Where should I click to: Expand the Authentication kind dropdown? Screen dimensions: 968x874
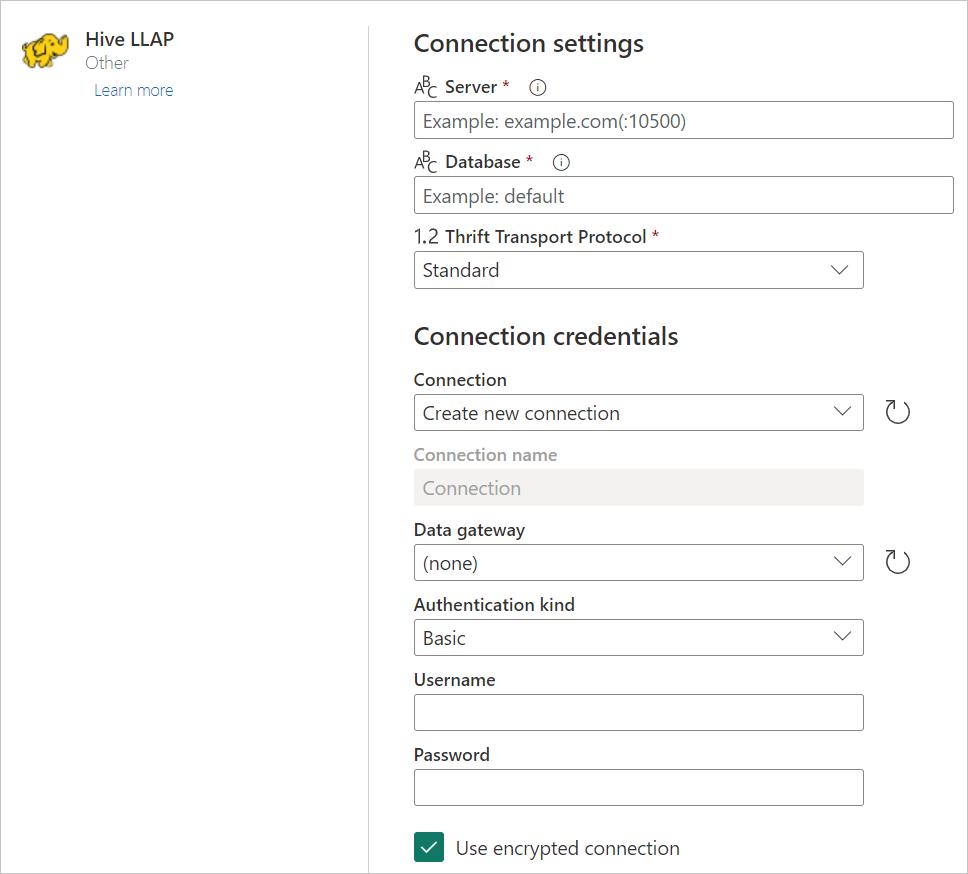[638, 638]
